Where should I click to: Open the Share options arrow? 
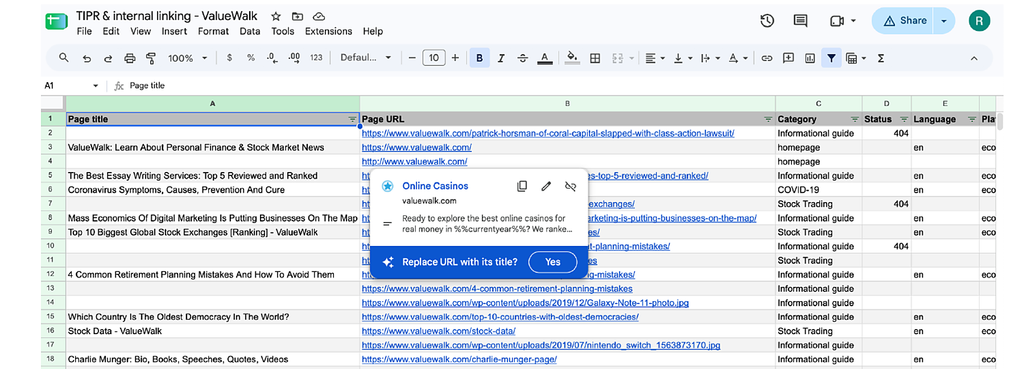(944, 21)
